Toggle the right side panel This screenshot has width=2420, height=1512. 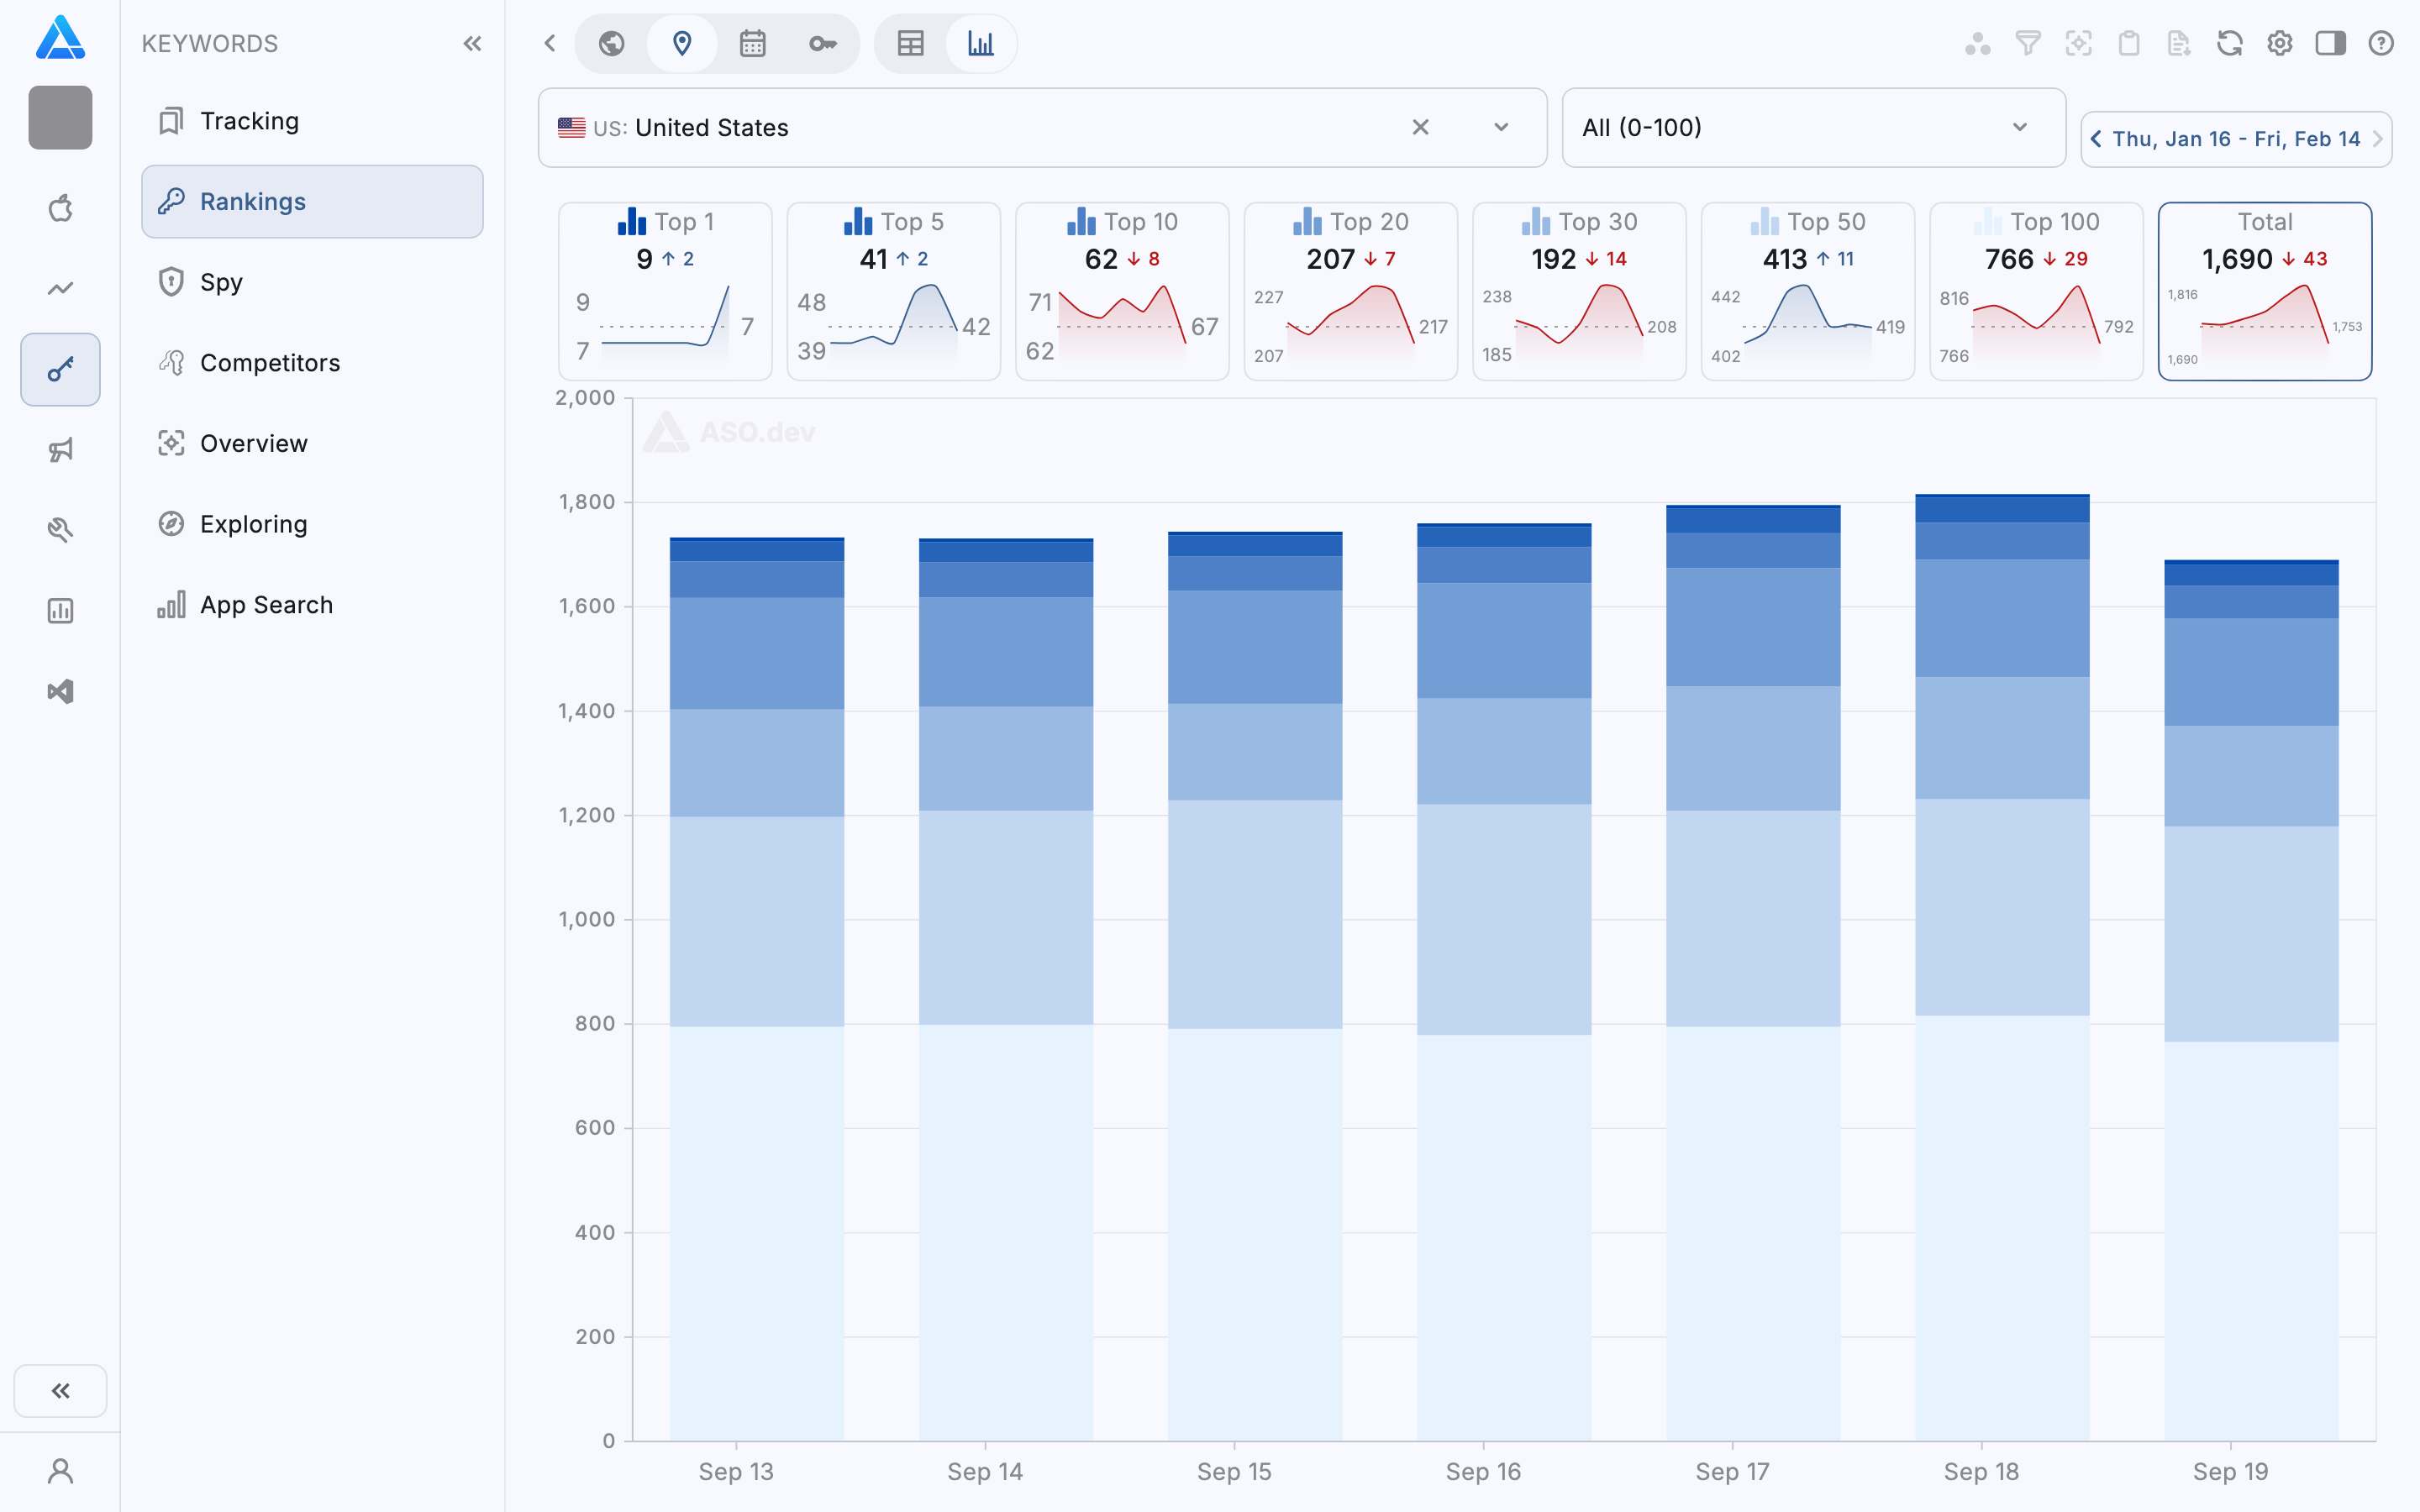point(2330,43)
